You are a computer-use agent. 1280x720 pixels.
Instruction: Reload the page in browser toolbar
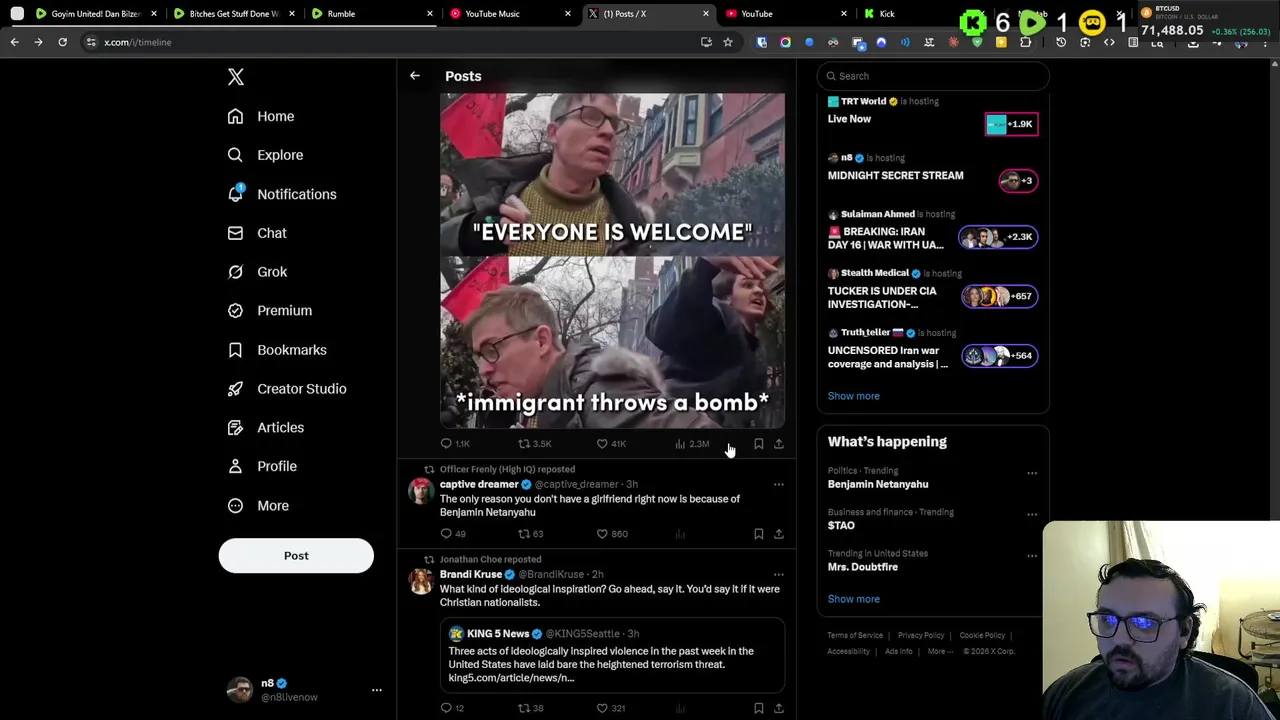[x=62, y=42]
